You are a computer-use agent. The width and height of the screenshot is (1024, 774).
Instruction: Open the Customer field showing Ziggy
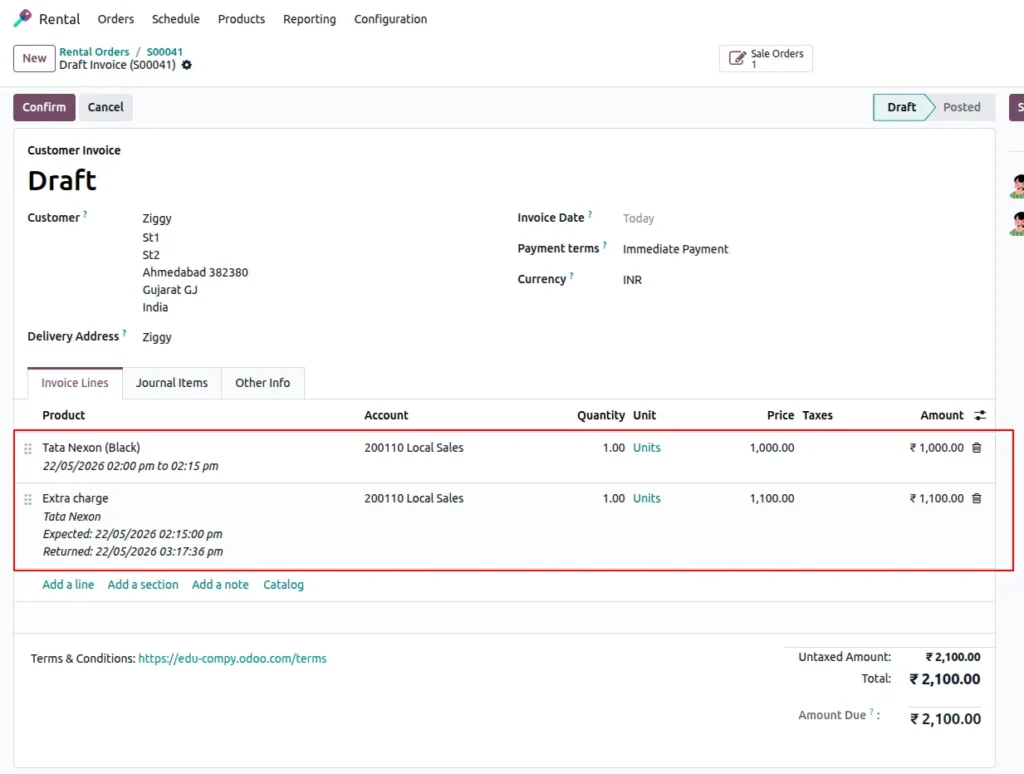tap(157, 218)
